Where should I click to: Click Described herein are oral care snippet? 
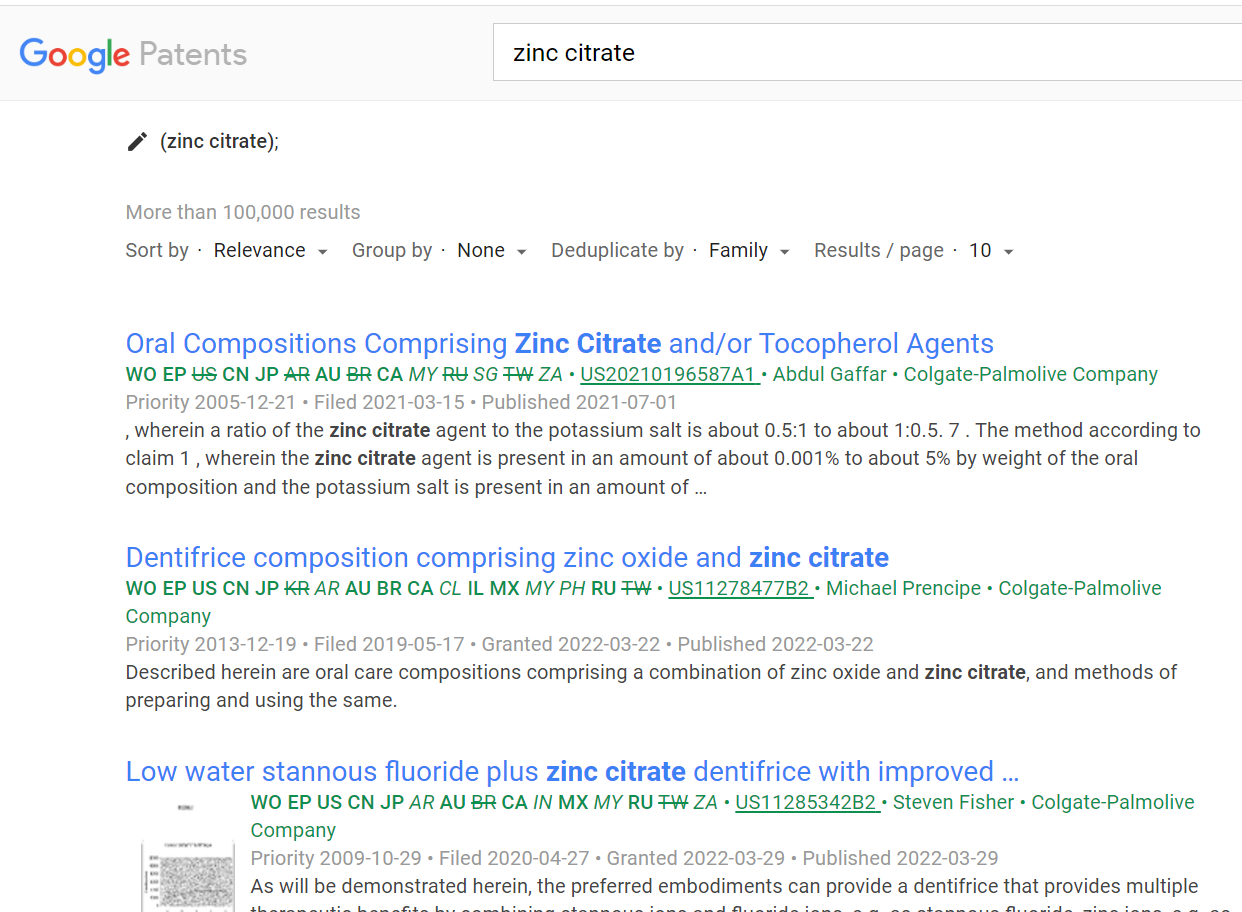click(x=651, y=687)
